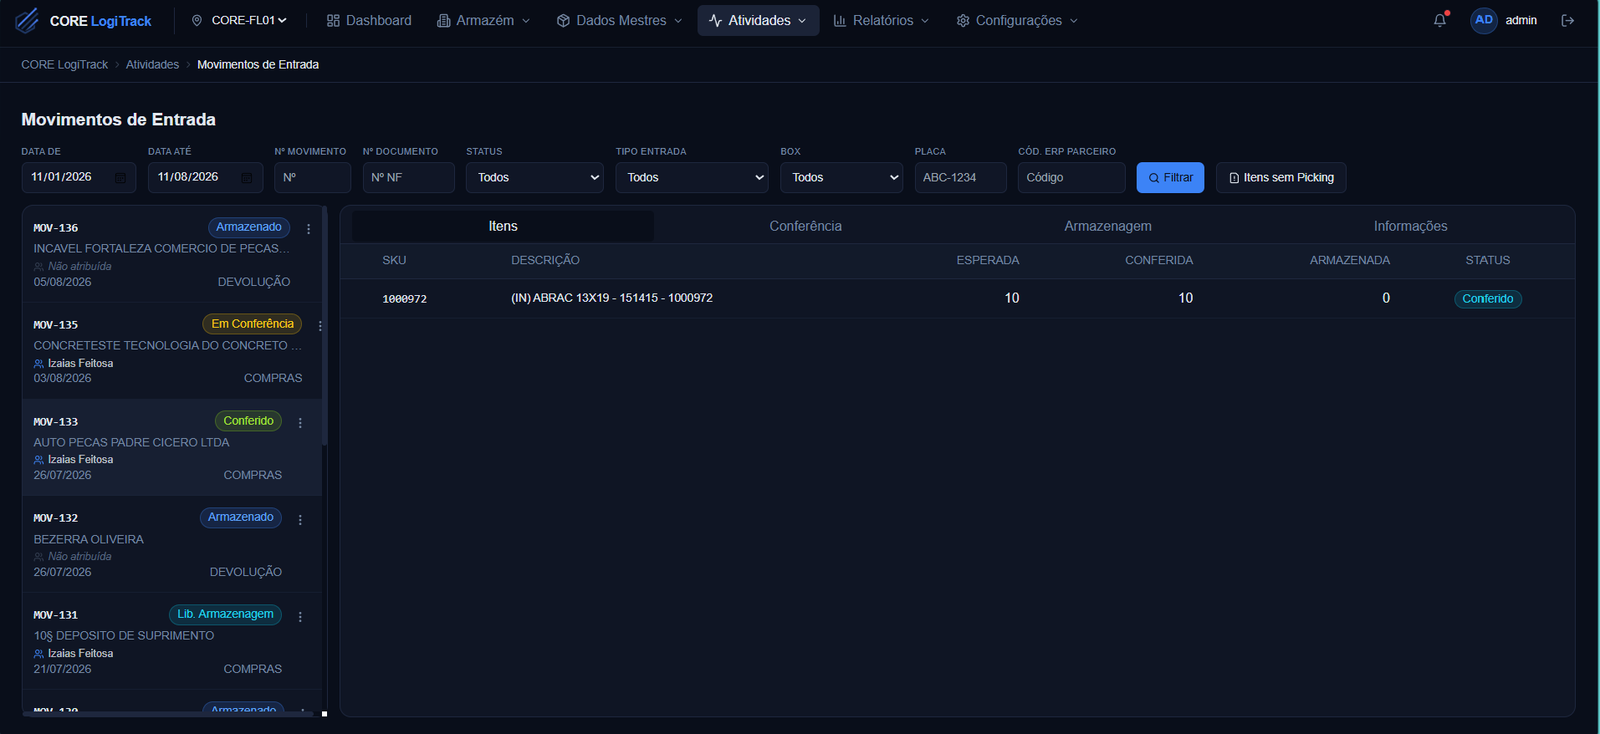Open Atividades breadcrumb link
1600x734 pixels.
point(152,64)
